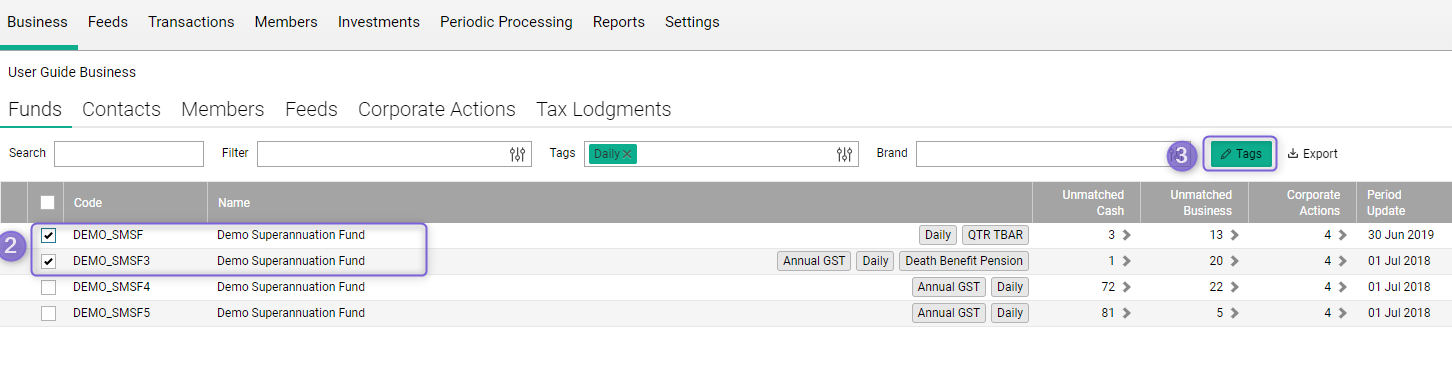This screenshot has width=1452, height=392.
Task: Check the DEMO_SMSF5 row checkbox
Action: coord(48,313)
